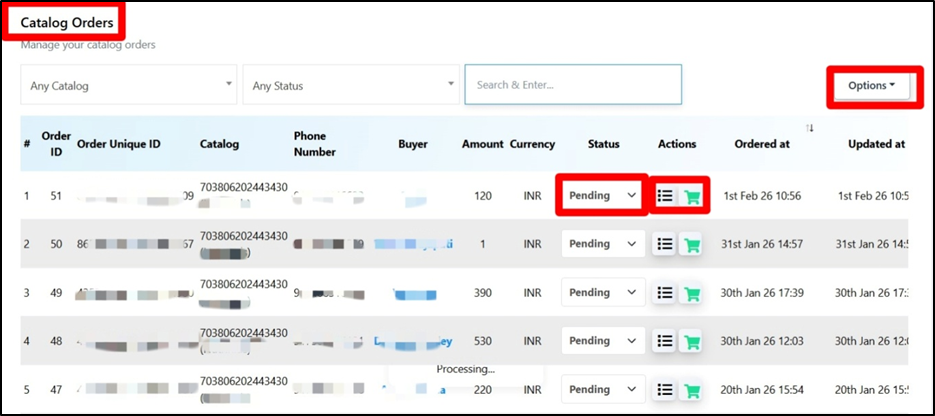The height and width of the screenshot is (416, 935).
Task: Change Pending status for order 50
Action: [602, 244]
